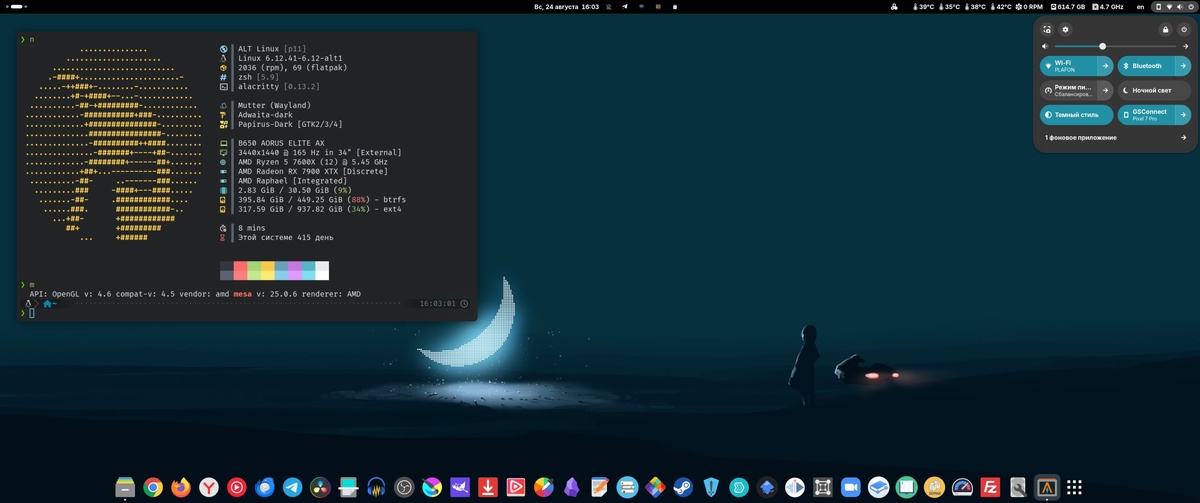Open sound output options arrow next to volume

1184,47
